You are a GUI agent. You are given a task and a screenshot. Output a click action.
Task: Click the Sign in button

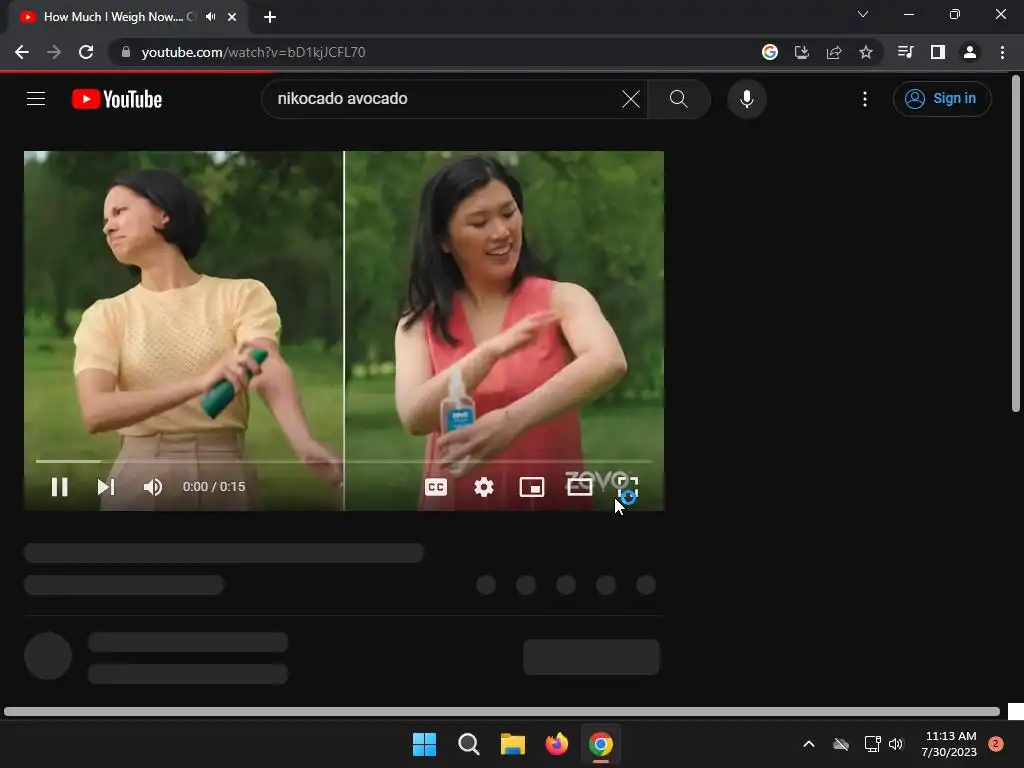pyautogui.click(x=942, y=99)
